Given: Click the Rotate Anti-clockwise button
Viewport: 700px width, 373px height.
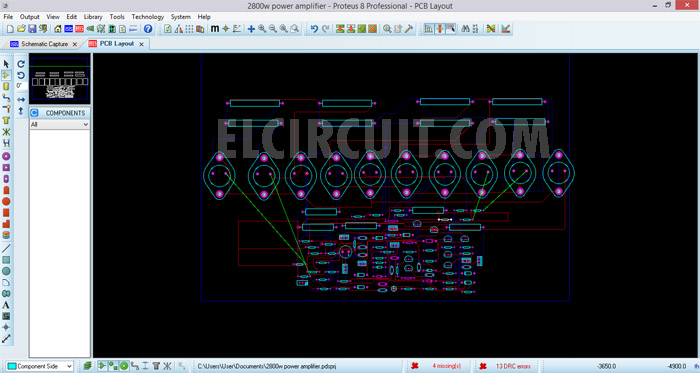Looking at the screenshot, I should click(x=21, y=75).
